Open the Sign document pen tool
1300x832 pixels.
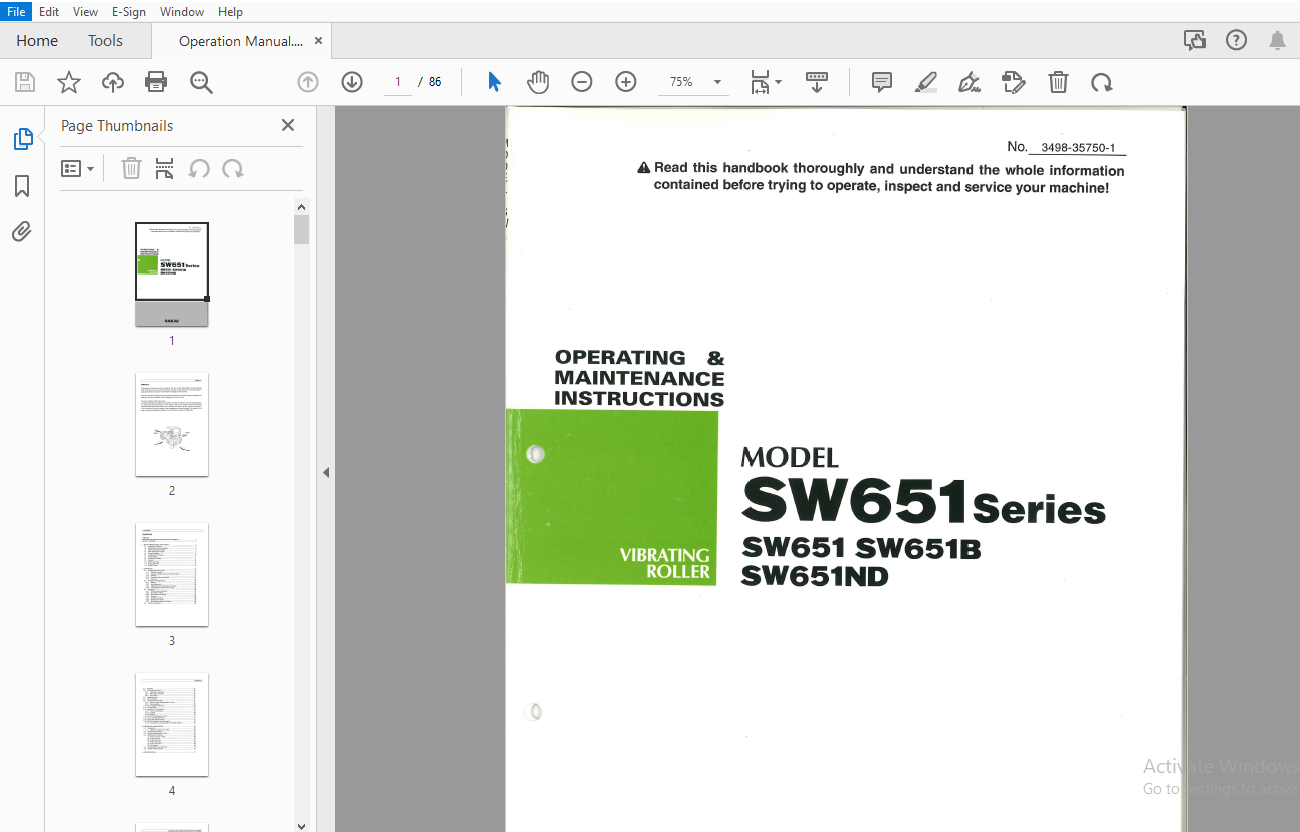point(969,82)
